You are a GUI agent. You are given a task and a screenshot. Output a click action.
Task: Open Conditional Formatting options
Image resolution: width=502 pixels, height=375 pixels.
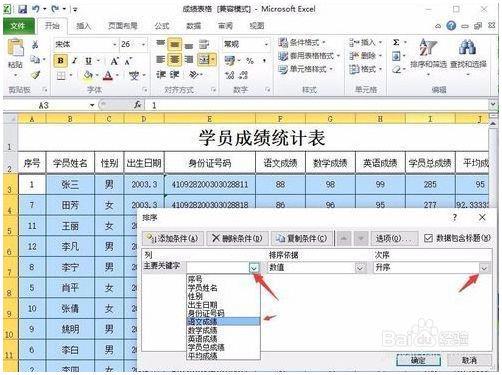pyautogui.click(x=303, y=42)
